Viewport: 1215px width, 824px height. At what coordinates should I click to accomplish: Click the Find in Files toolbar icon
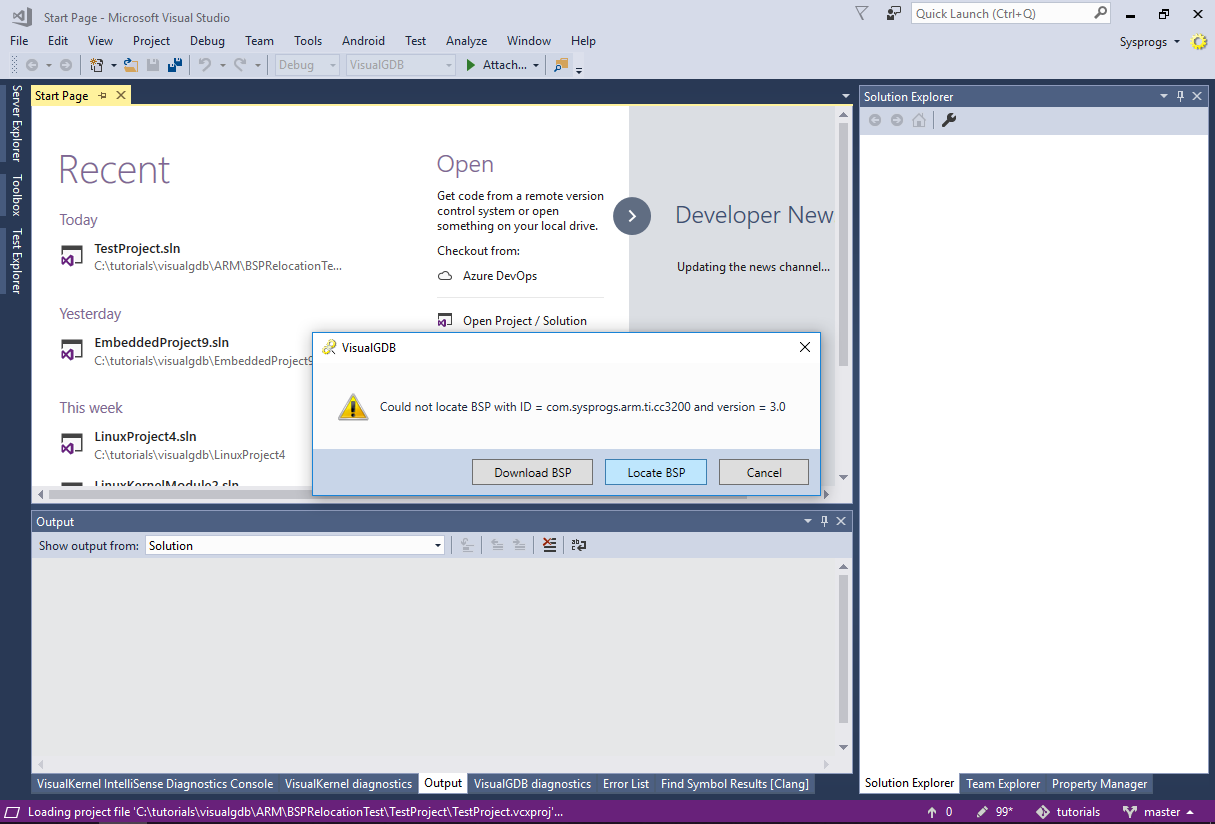[560, 65]
